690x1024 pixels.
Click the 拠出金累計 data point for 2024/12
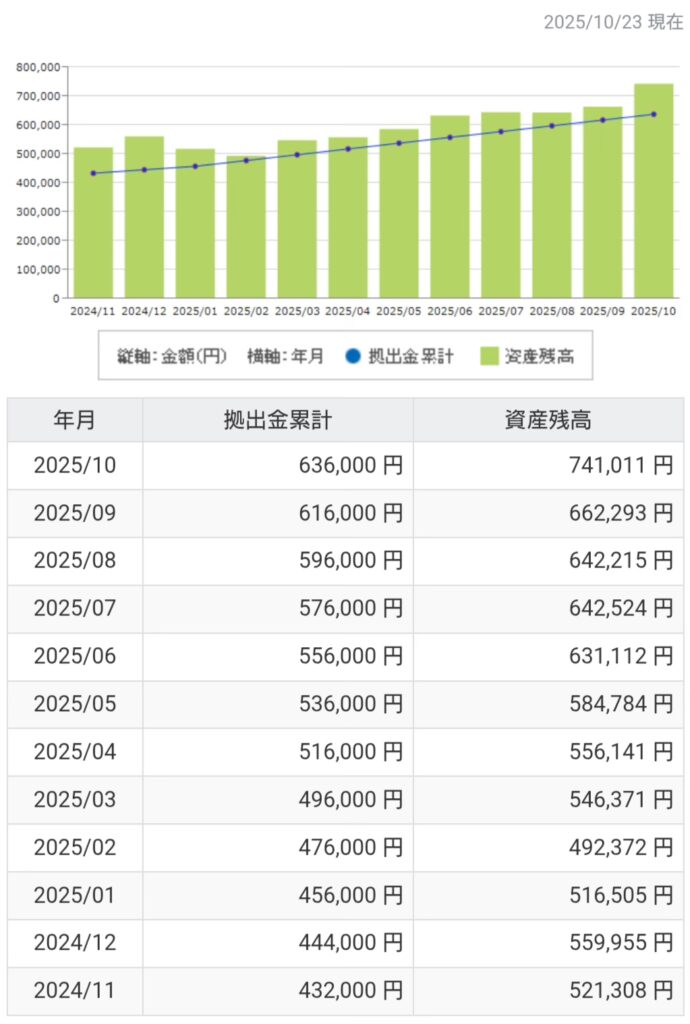(144, 170)
